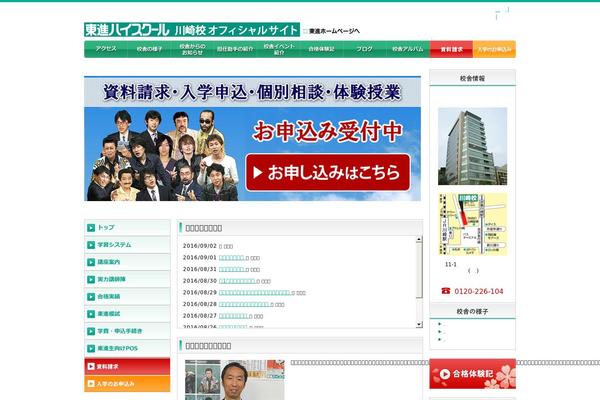
Task: Click the staff photo thumbnail below news
Action: (x=235, y=380)
